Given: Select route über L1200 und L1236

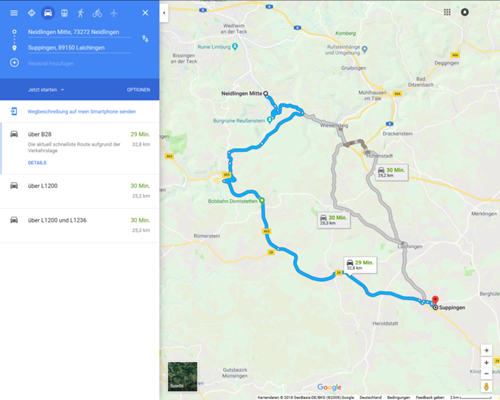Looking at the screenshot, I should click(x=80, y=225).
